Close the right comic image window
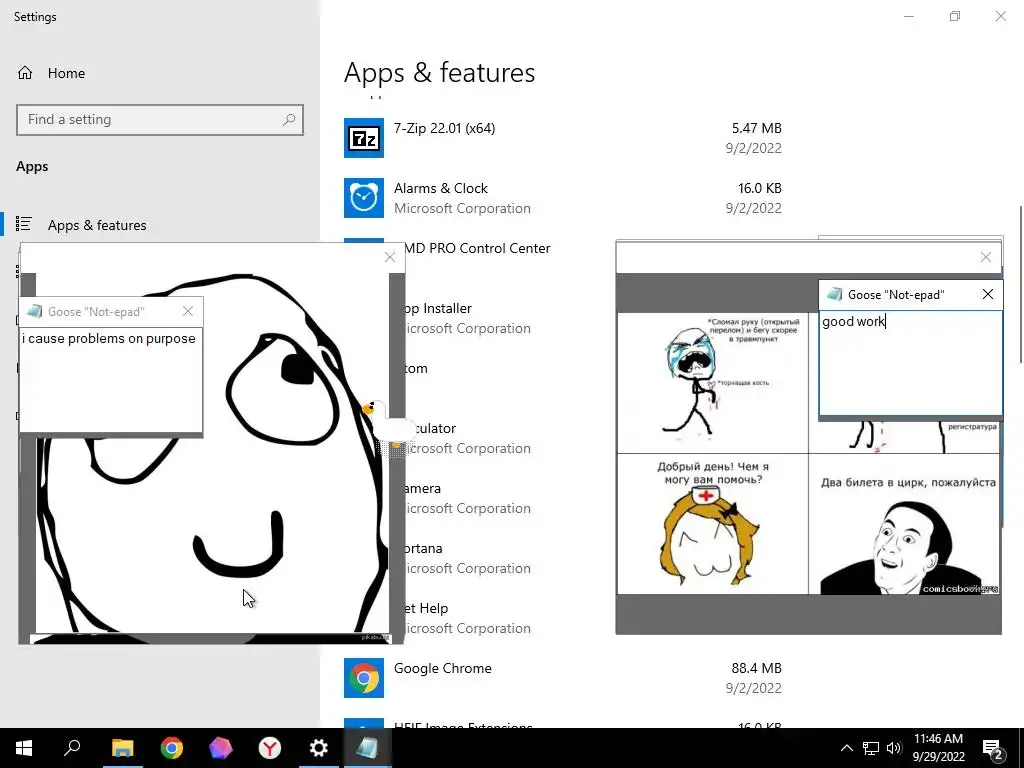Image resolution: width=1024 pixels, height=768 pixels. [986, 257]
